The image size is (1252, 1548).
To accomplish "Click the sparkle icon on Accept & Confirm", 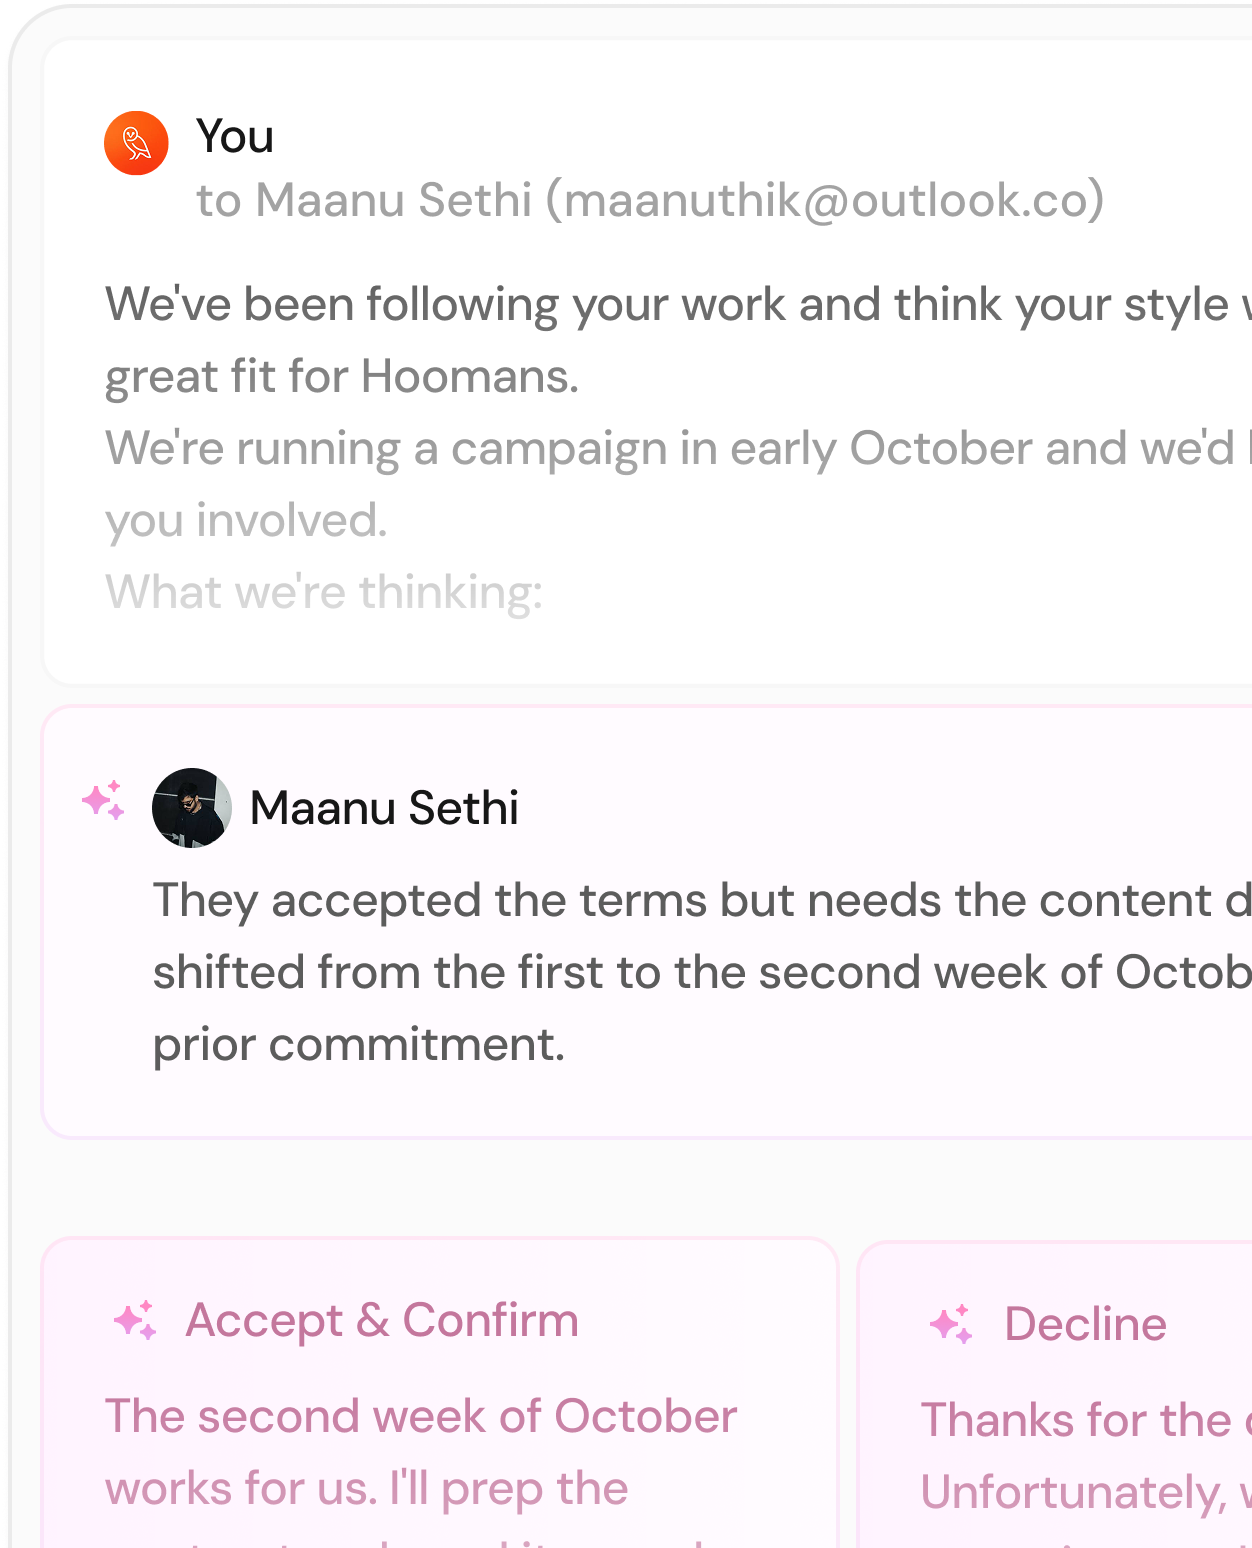I will click(x=135, y=1321).
